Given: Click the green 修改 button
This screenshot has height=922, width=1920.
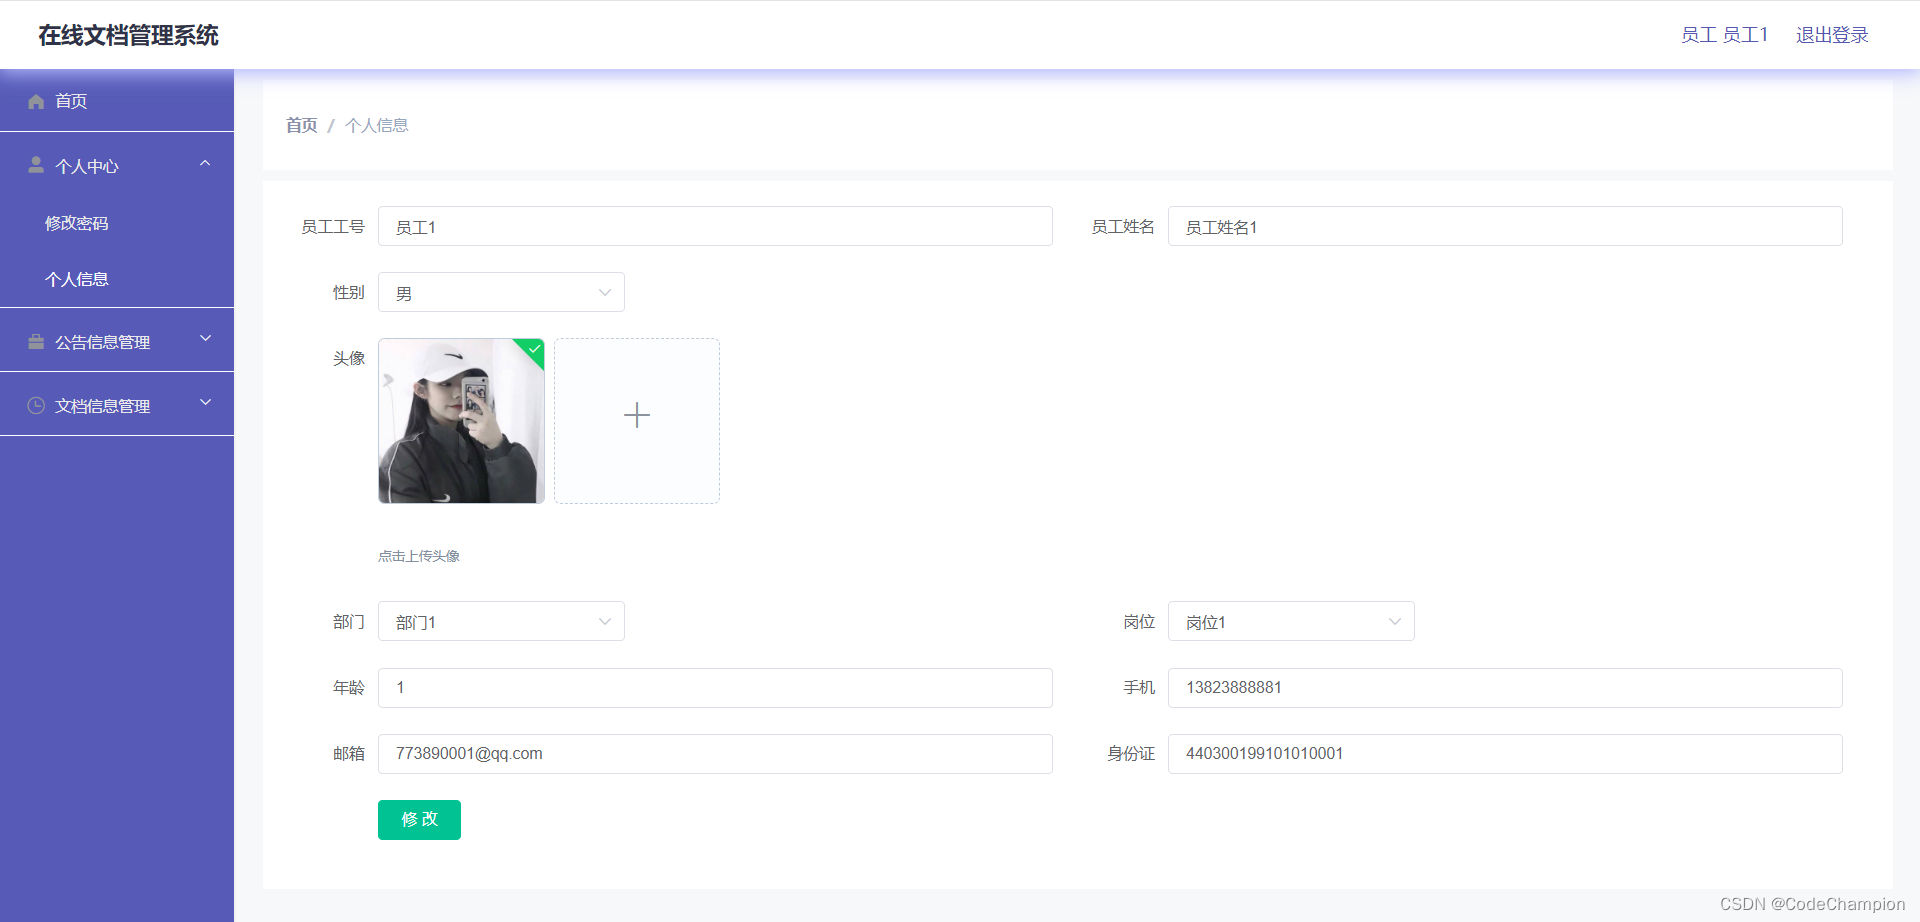Looking at the screenshot, I should click(419, 819).
